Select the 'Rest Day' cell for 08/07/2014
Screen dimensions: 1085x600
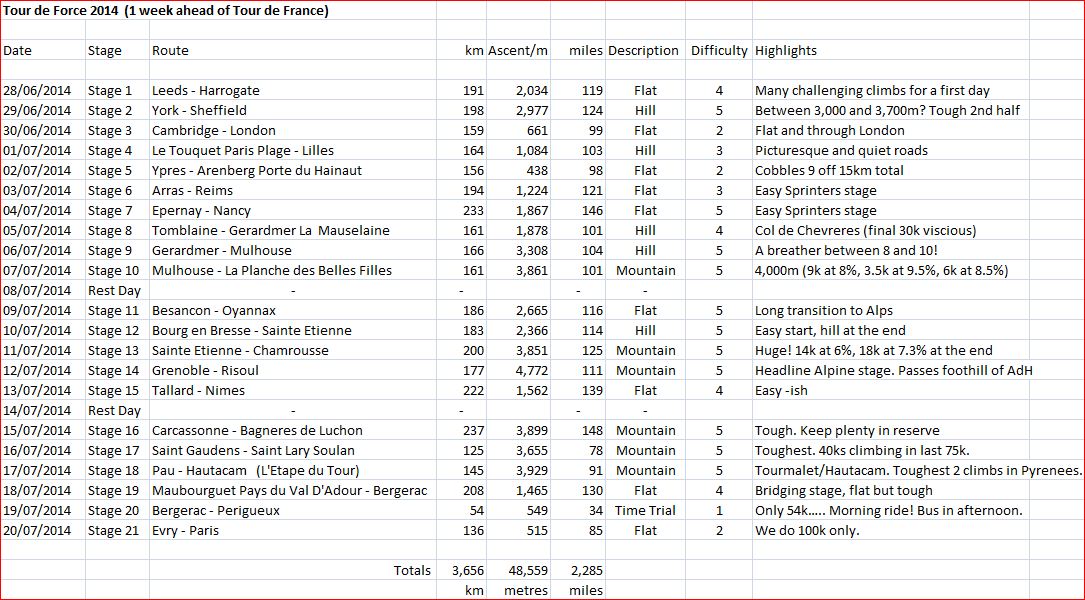(x=114, y=291)
